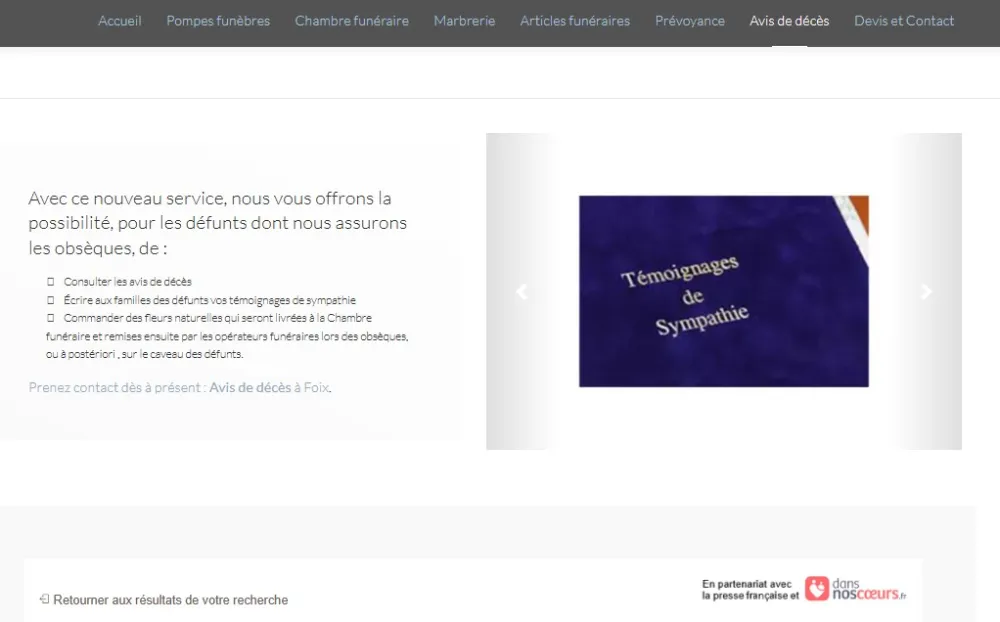Navigate to Pompes funèbres page
Image resolution: width=1000 pixels, height=622 pixels.
coord(218,21)
